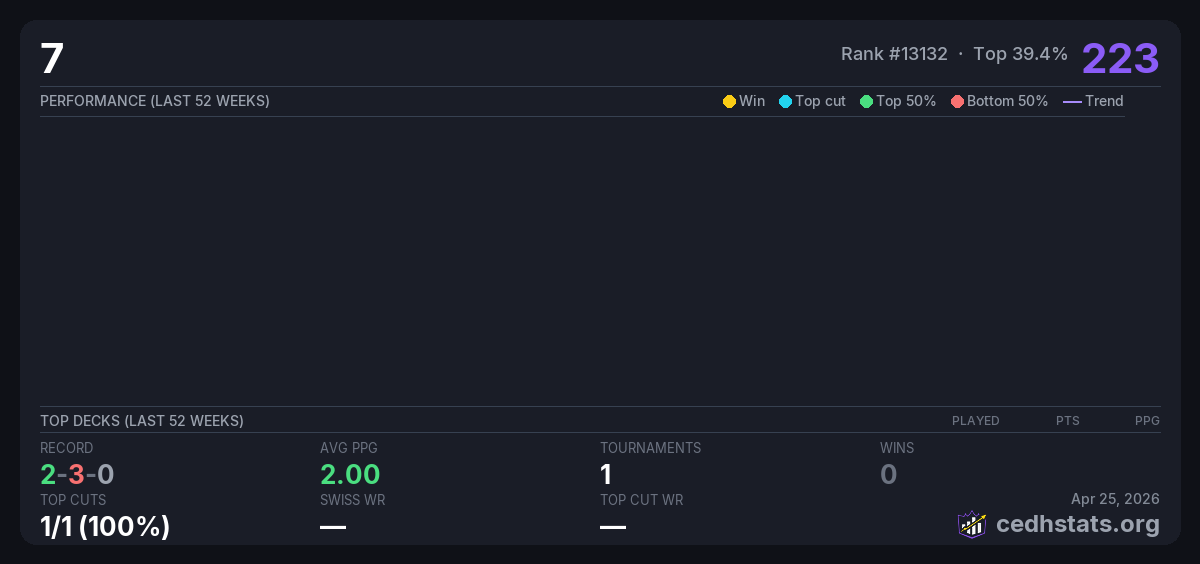
Task: Toggle the red Bottom 50% legend marker
Action: point(957,101)
